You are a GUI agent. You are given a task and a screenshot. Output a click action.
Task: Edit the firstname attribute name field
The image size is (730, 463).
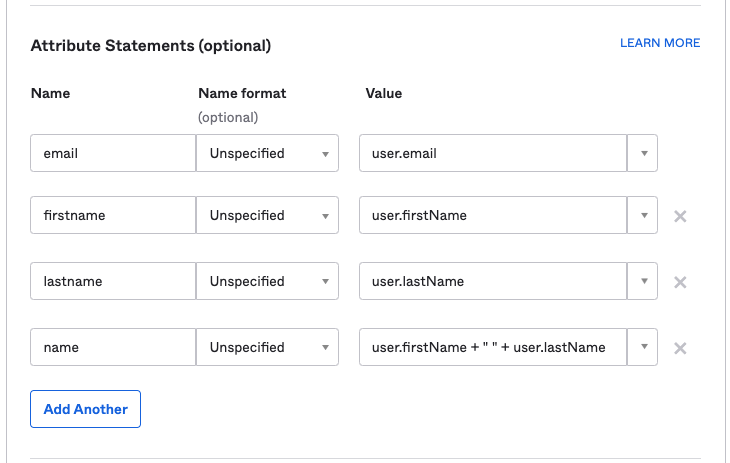113,216
